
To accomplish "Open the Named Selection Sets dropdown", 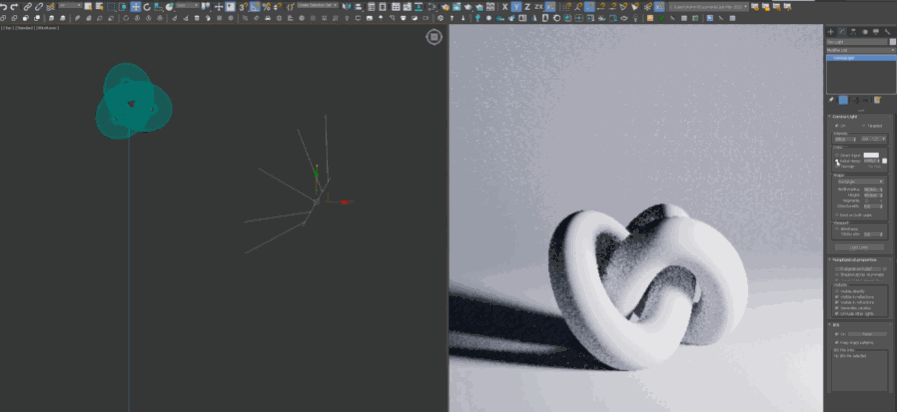I will point(318,5).
